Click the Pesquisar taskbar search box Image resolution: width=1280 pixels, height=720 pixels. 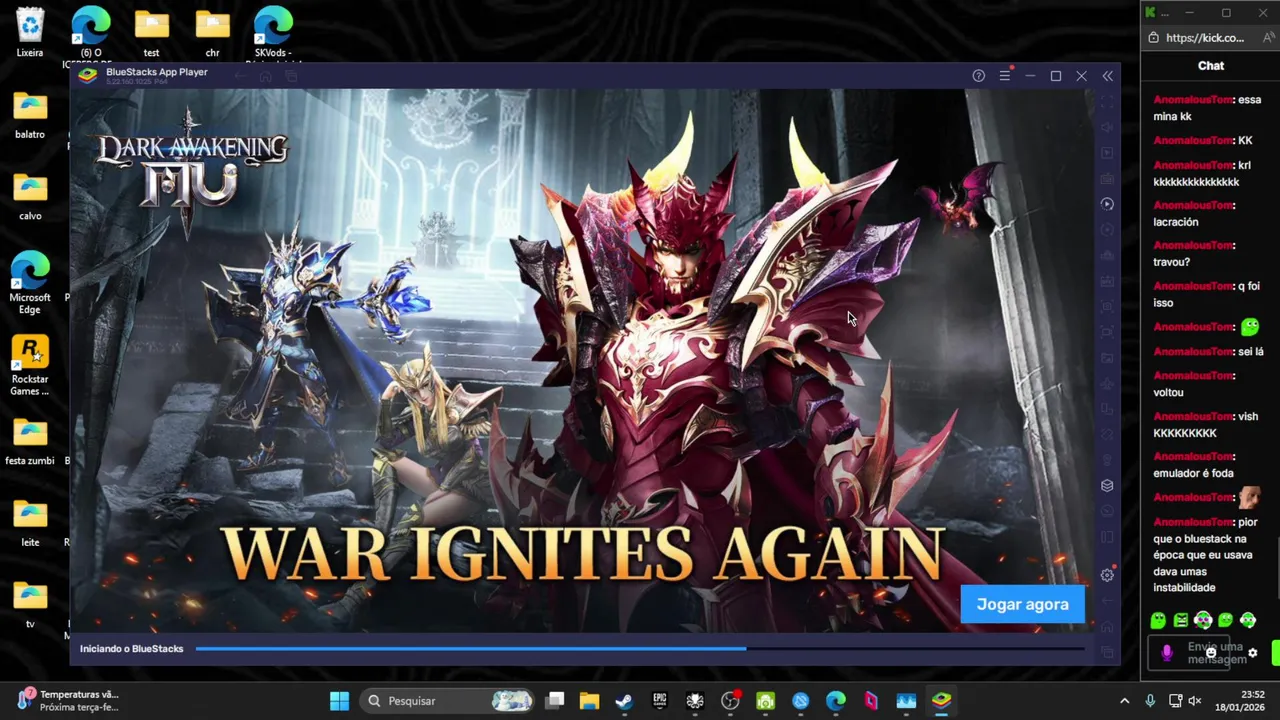click(448, 701)
